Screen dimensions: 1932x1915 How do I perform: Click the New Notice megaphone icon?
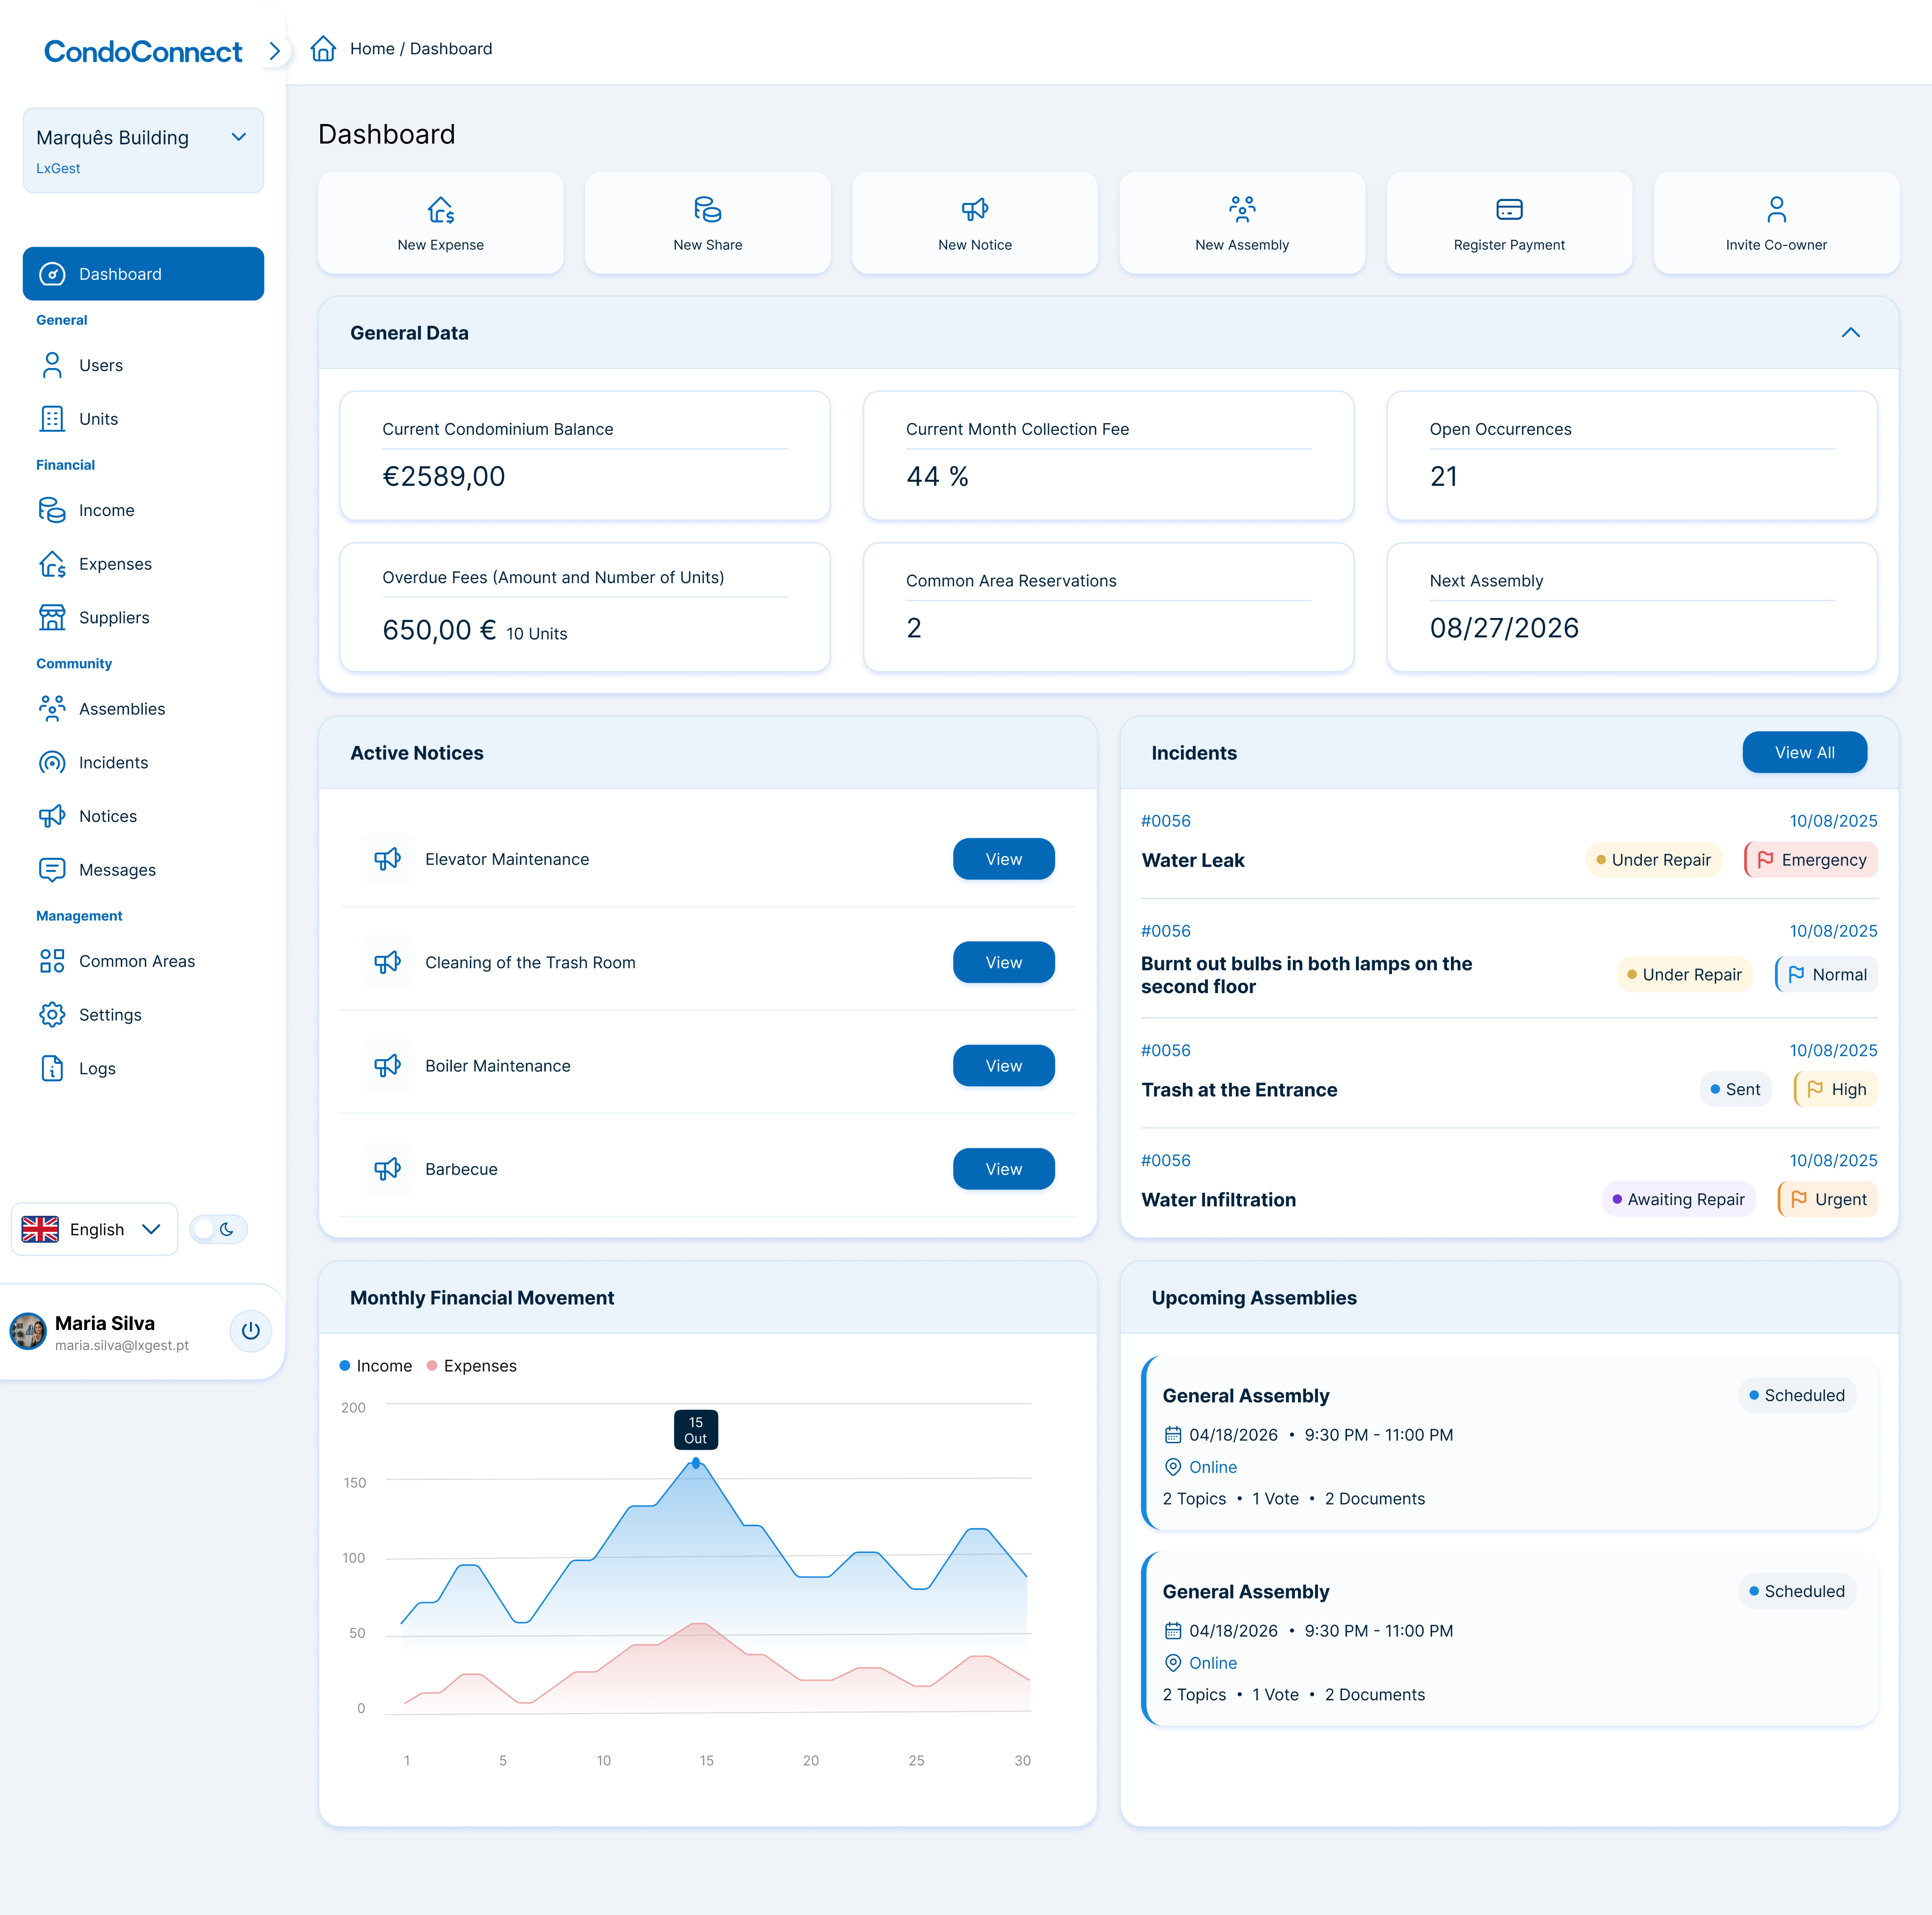click(x=975, y=209)
